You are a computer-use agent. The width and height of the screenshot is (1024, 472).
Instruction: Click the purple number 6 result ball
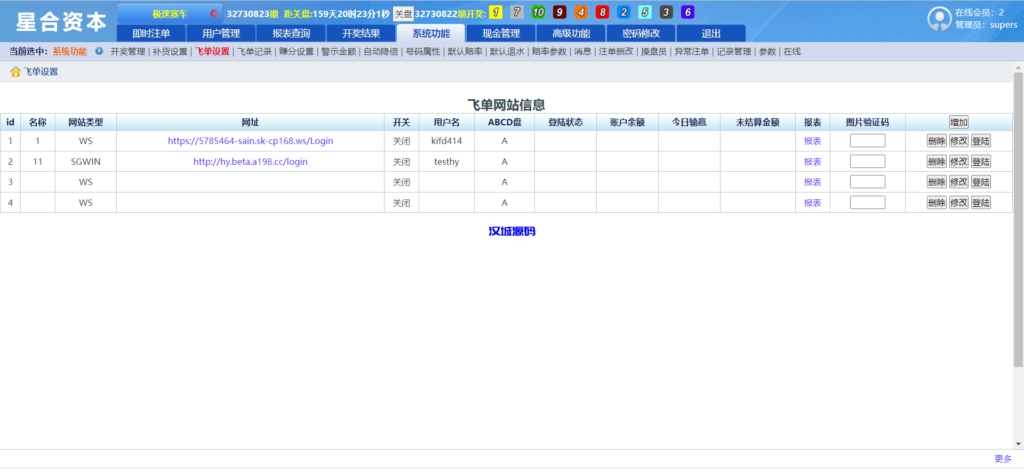click(x=687, y=13)
